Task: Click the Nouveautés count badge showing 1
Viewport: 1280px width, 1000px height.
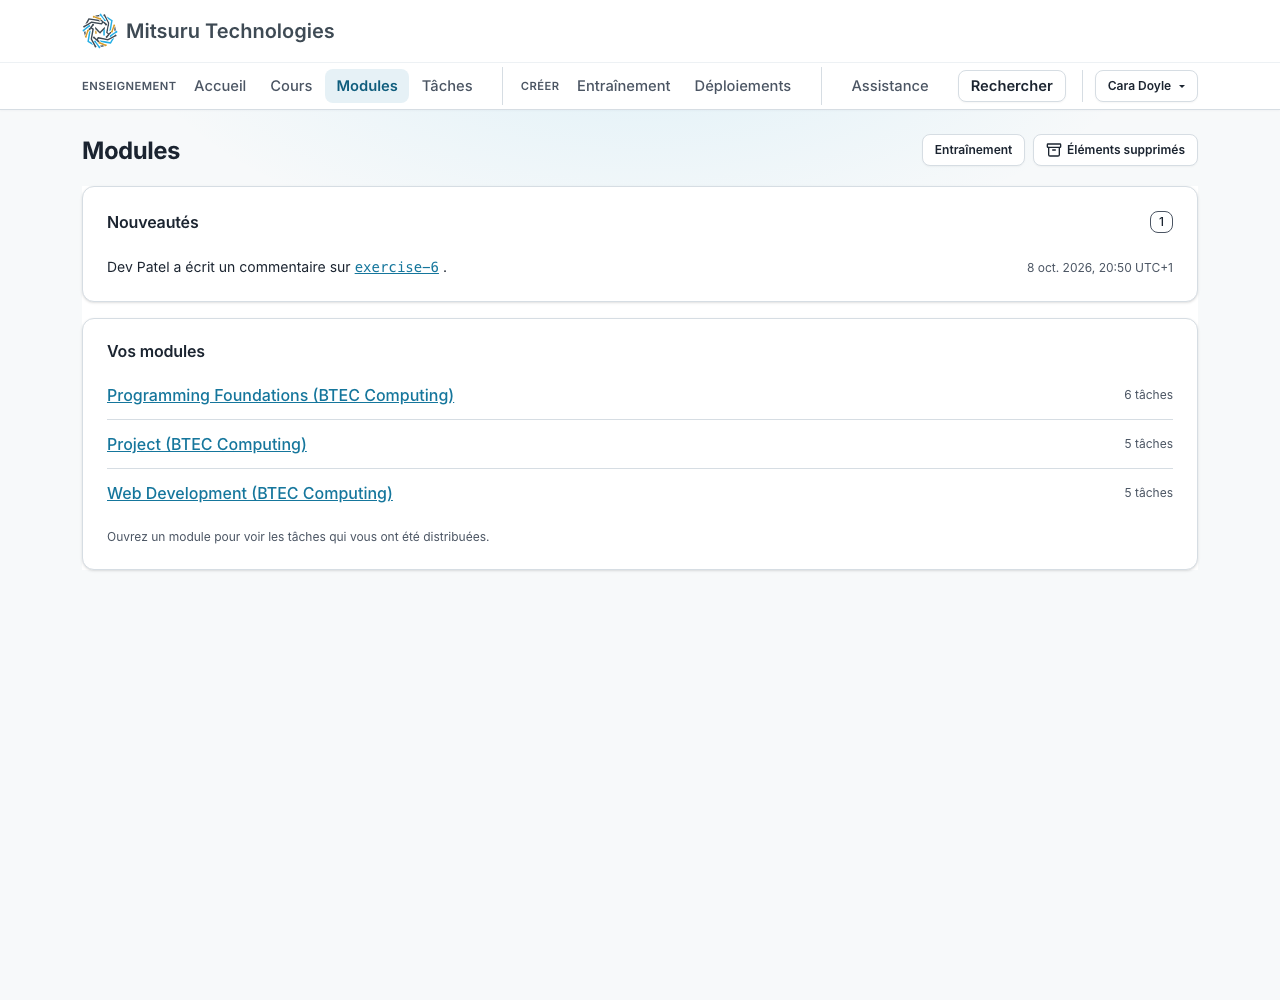Action: 1161,222
